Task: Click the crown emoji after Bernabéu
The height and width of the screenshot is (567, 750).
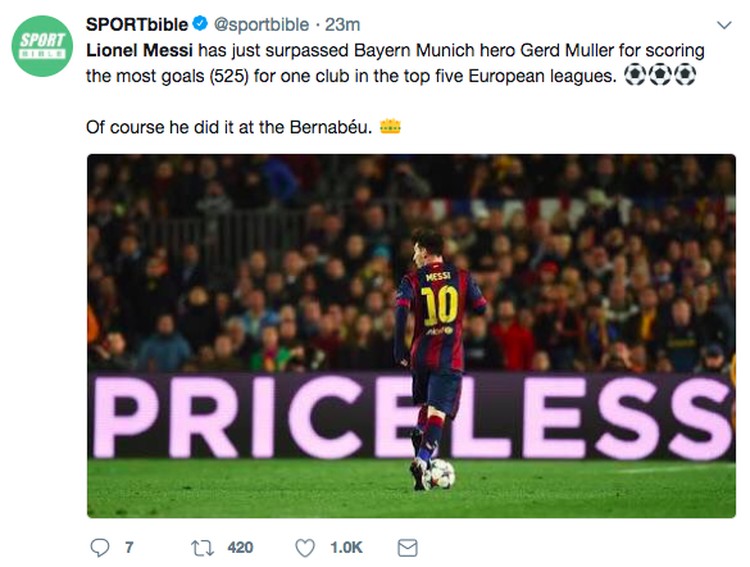Action: pyautogui.click(x=390, y=127)
